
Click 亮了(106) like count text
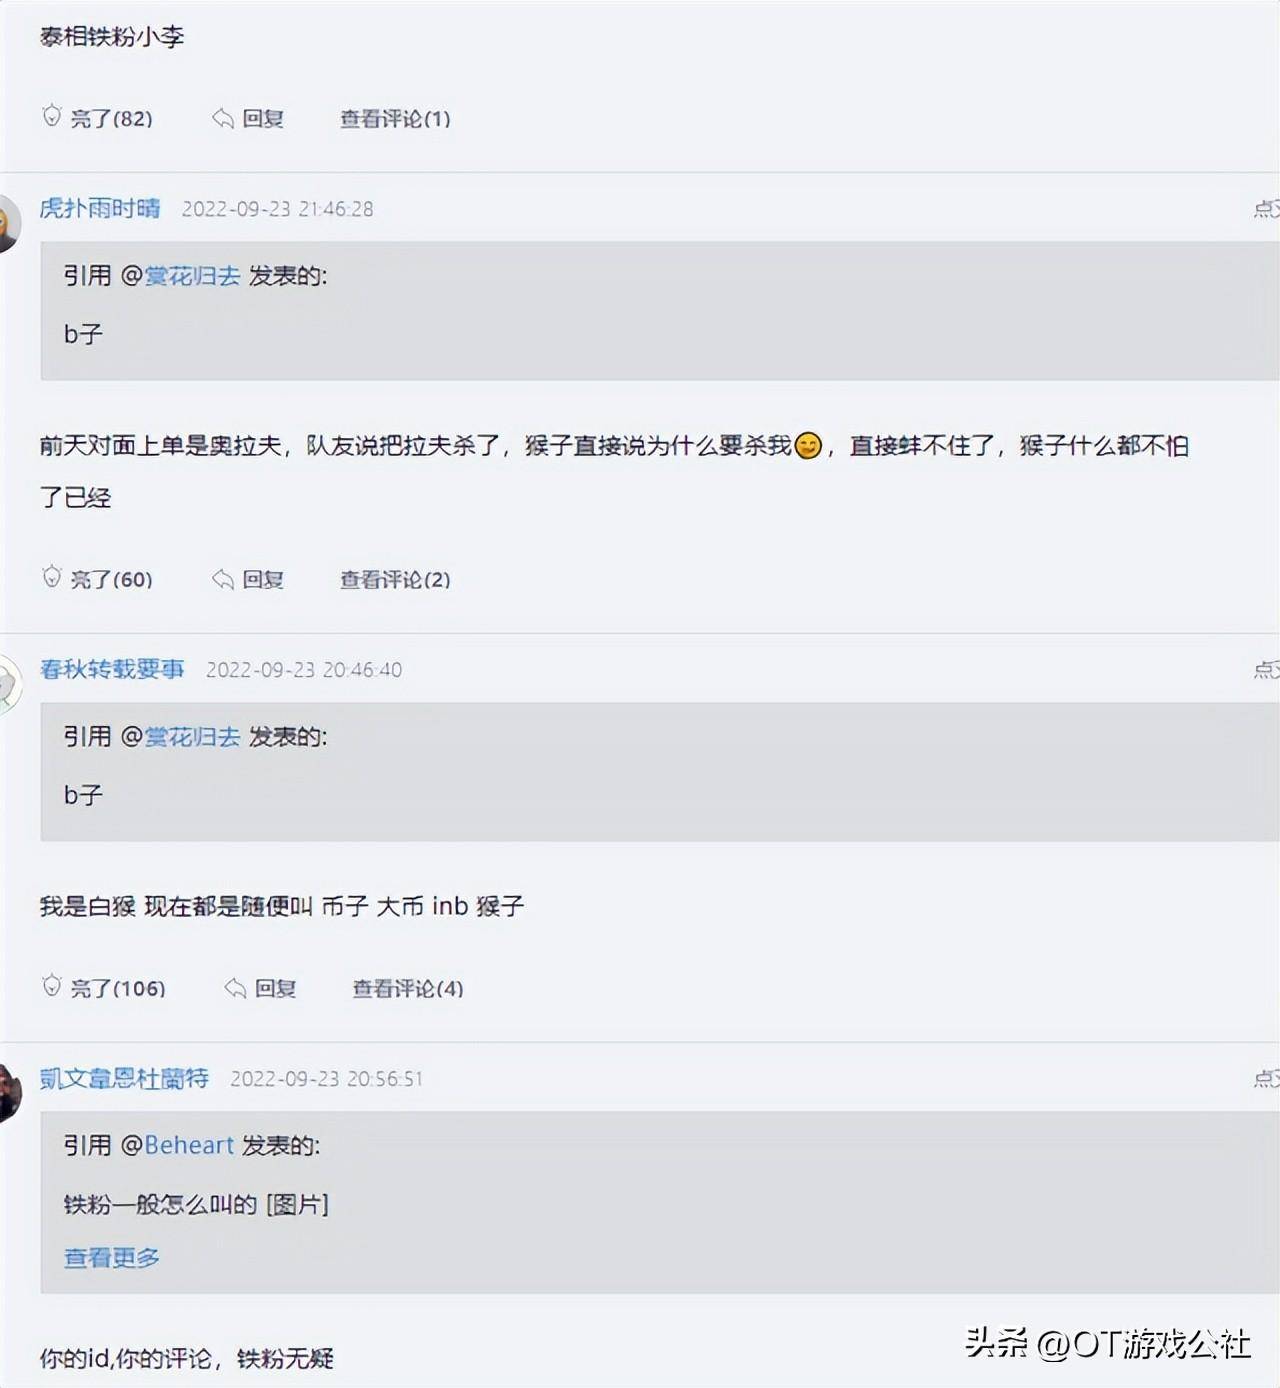118,988
